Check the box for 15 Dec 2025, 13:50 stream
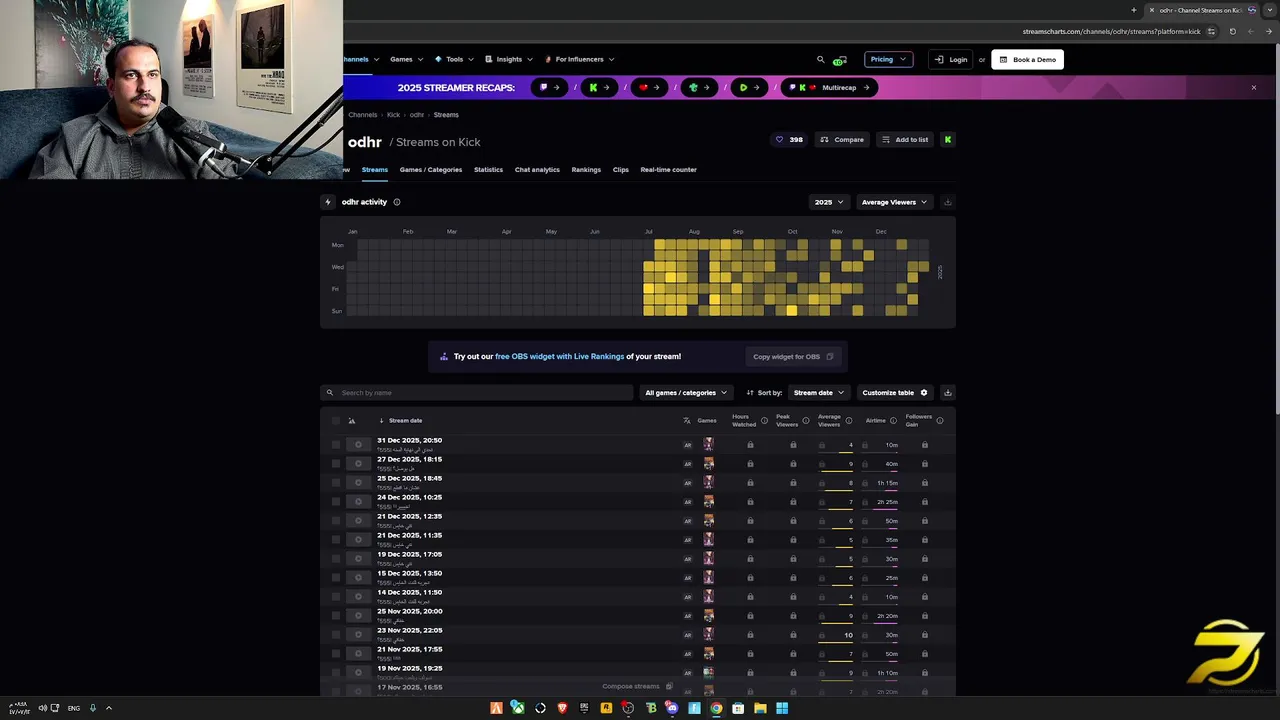The width and height of the screenshot is (1280, 720). click(x=336, y=578)
